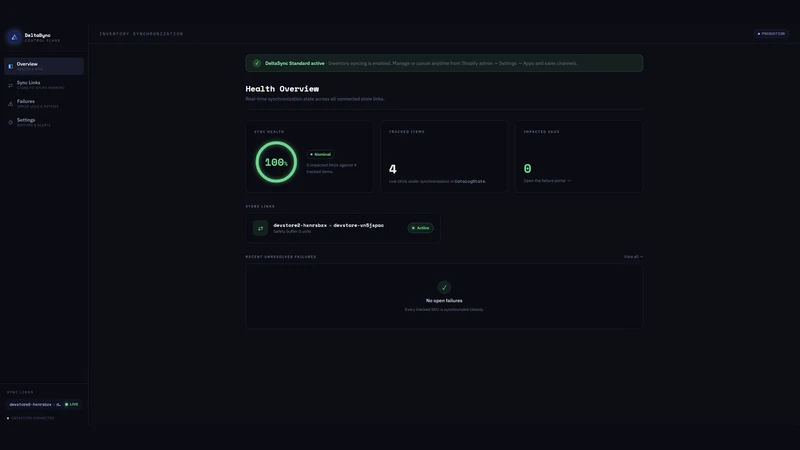Click the Datastore Connected status text
800x450 pixels.
pos(33,418)
